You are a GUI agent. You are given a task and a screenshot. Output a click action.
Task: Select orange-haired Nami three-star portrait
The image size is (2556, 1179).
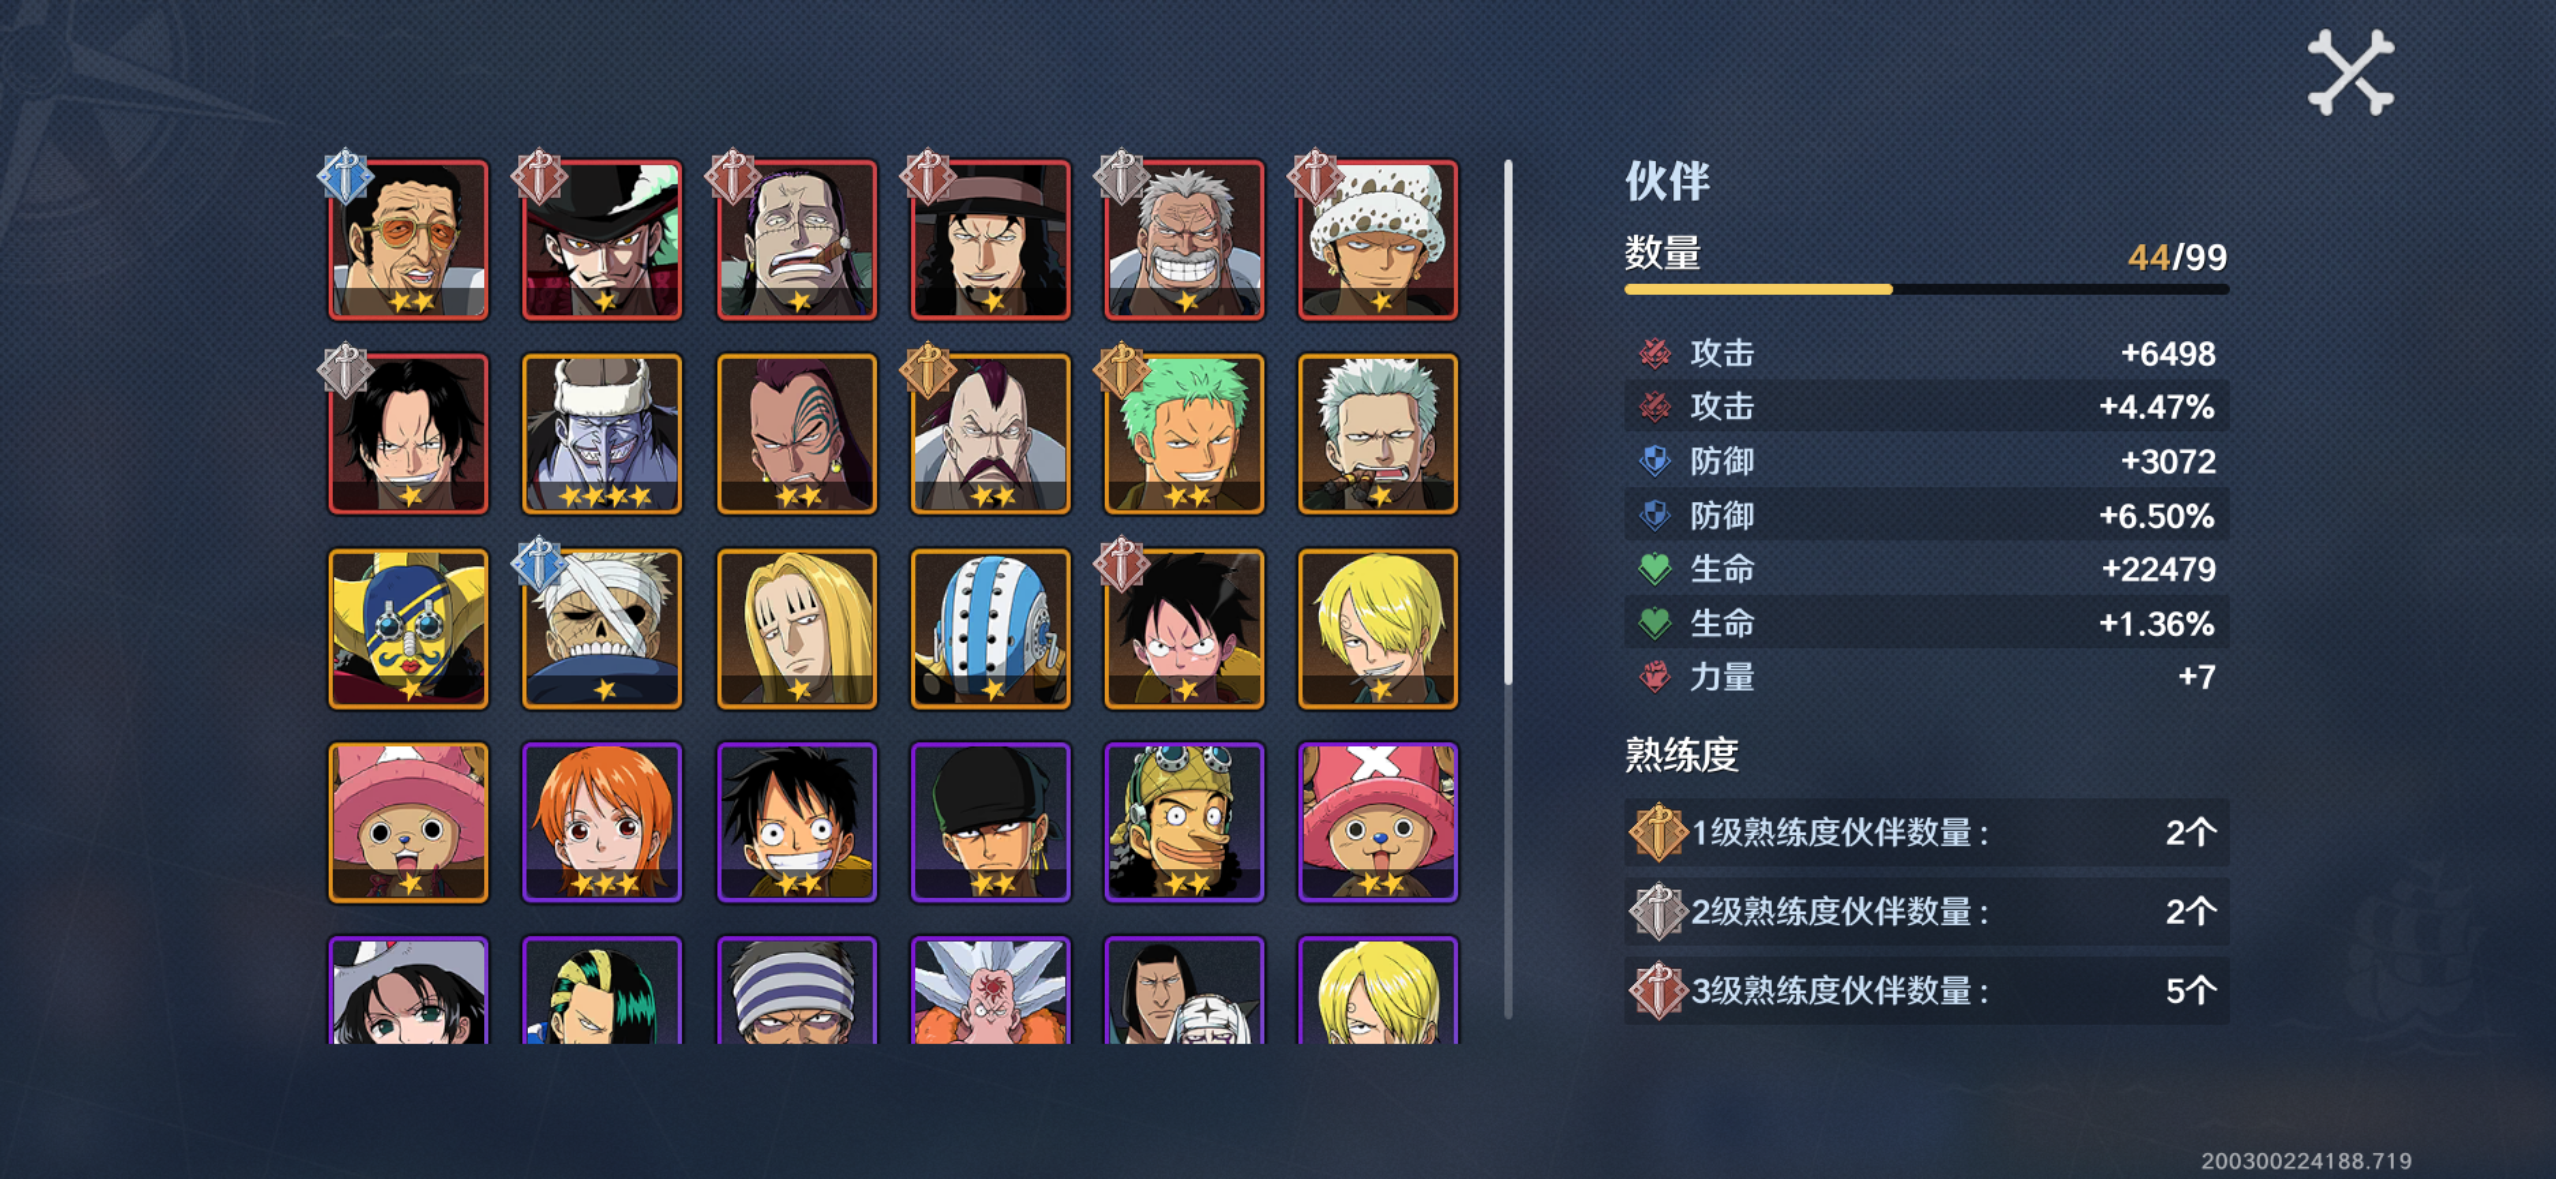(x=602, y=822)
